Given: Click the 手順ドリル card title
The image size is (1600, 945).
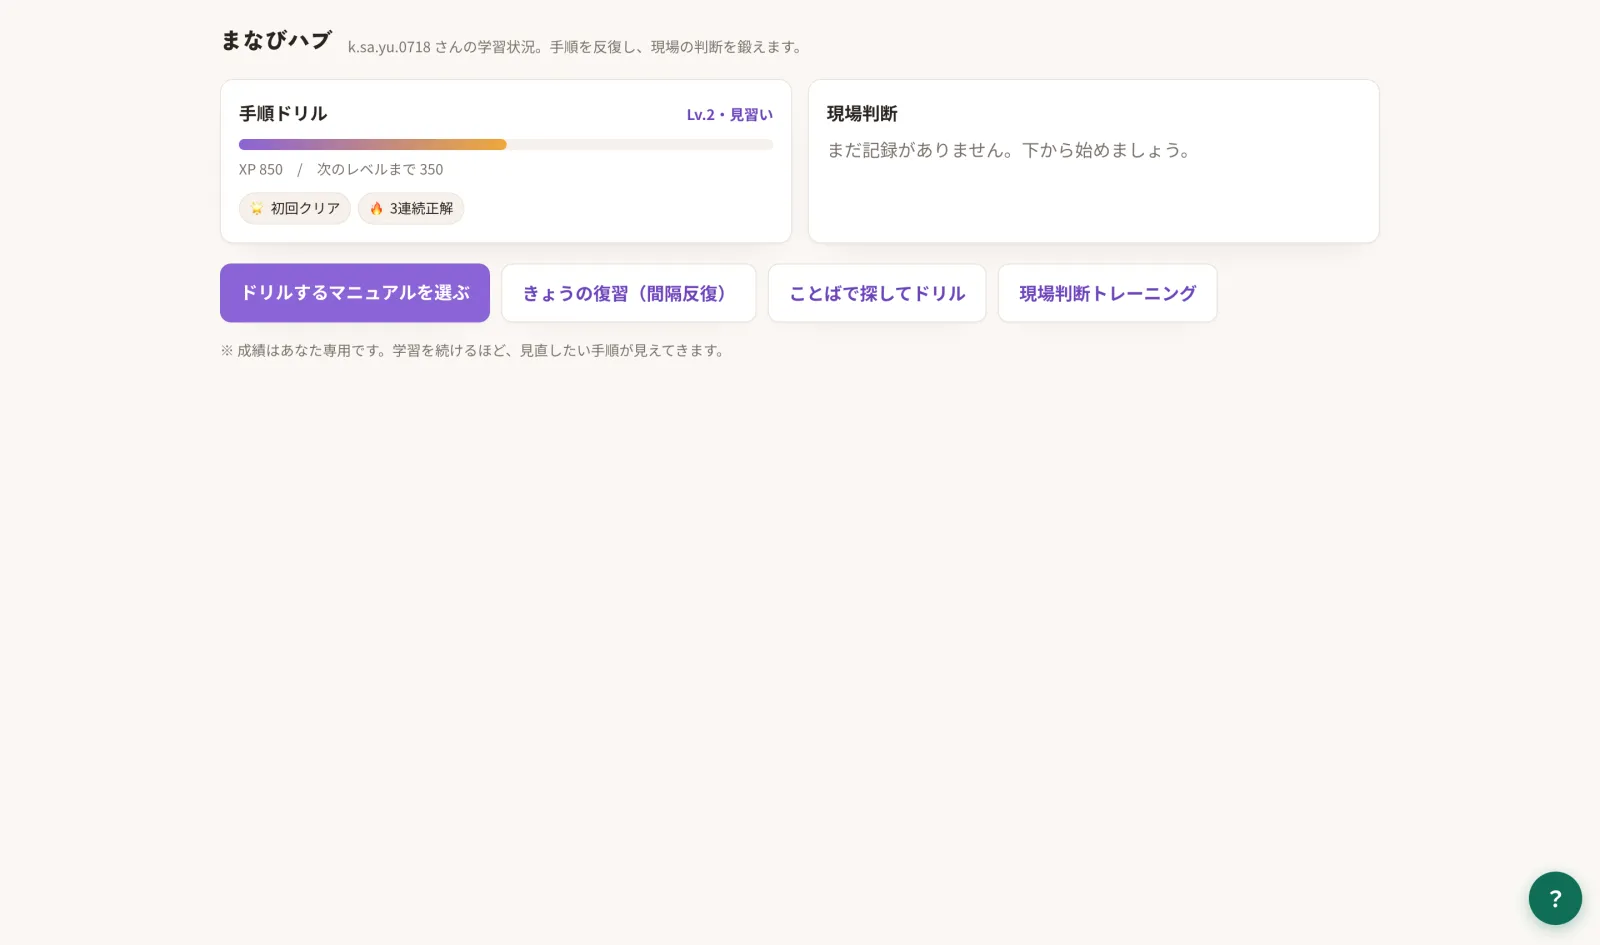Looking at the screenshot, I should 283,114.
